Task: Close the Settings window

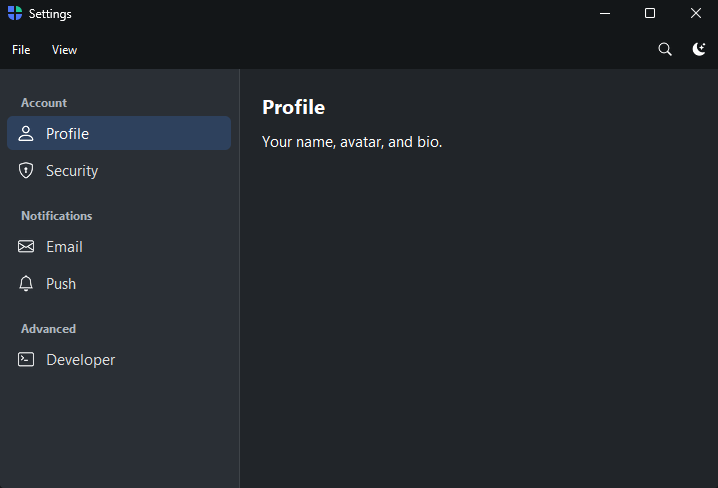Action: (696, 13)
